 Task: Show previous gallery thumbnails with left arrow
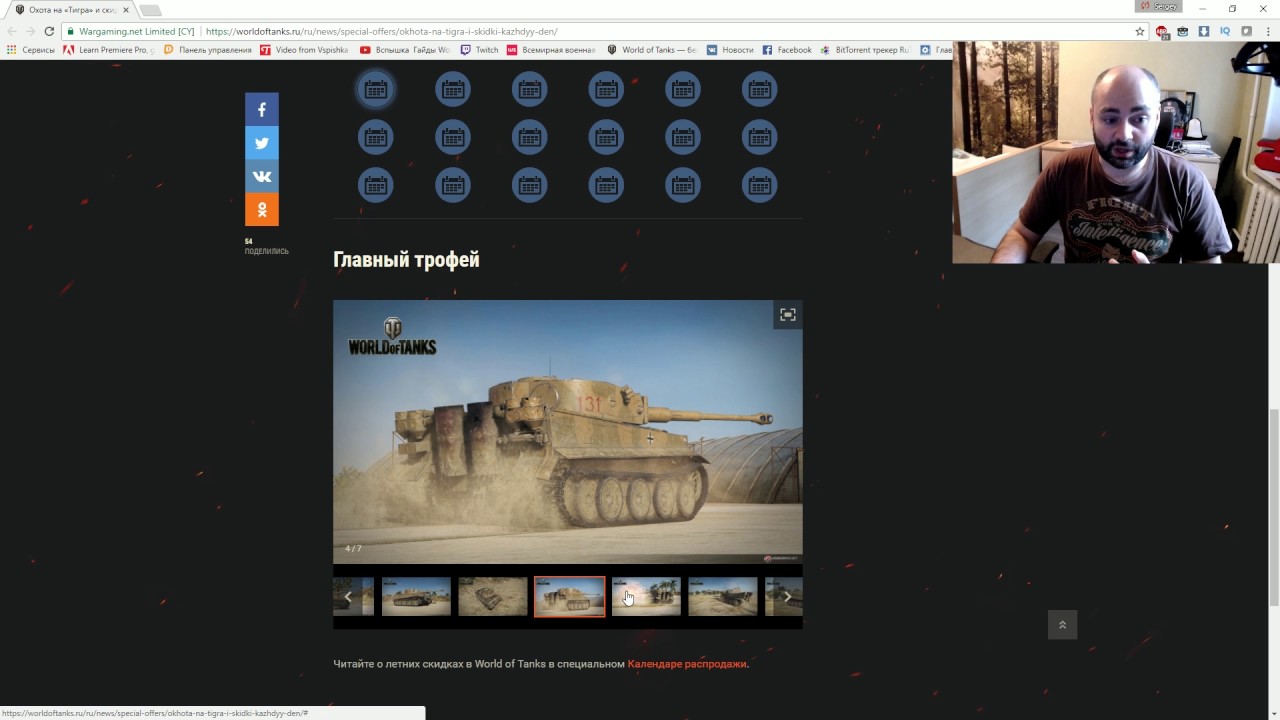348,597
